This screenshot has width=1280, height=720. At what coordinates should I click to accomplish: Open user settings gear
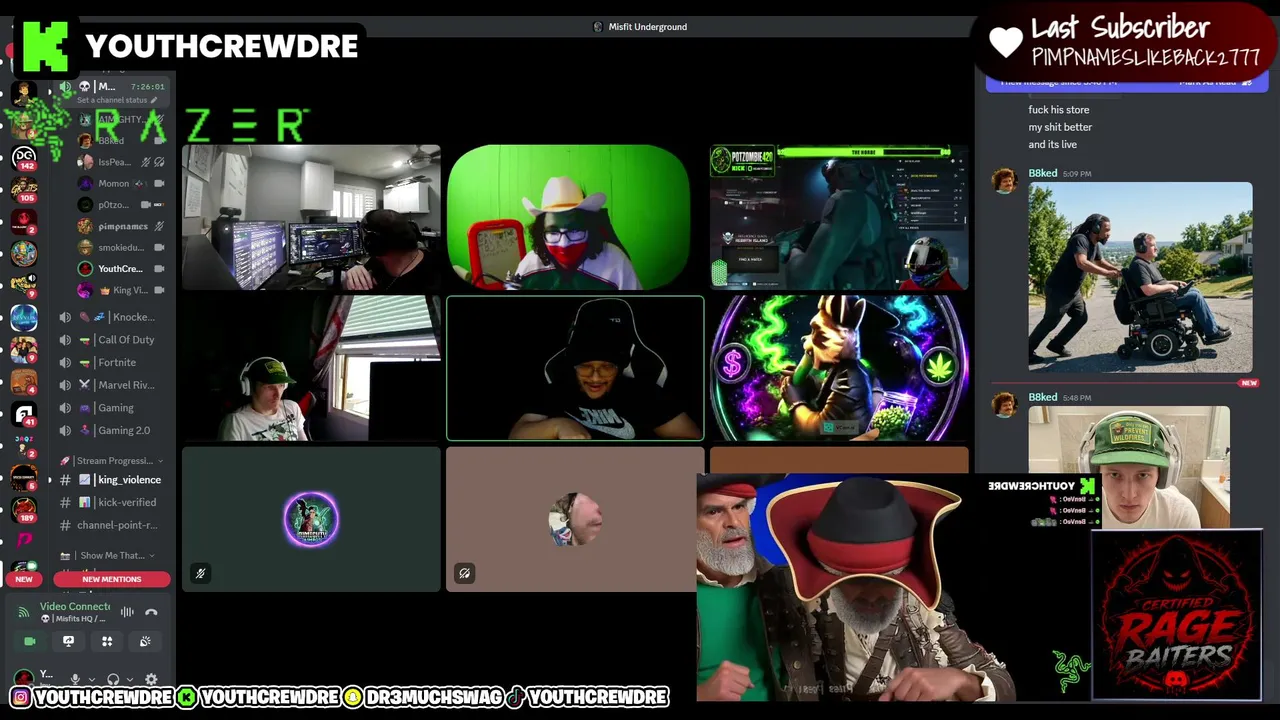pyautogui.click(x=151, y=680)
